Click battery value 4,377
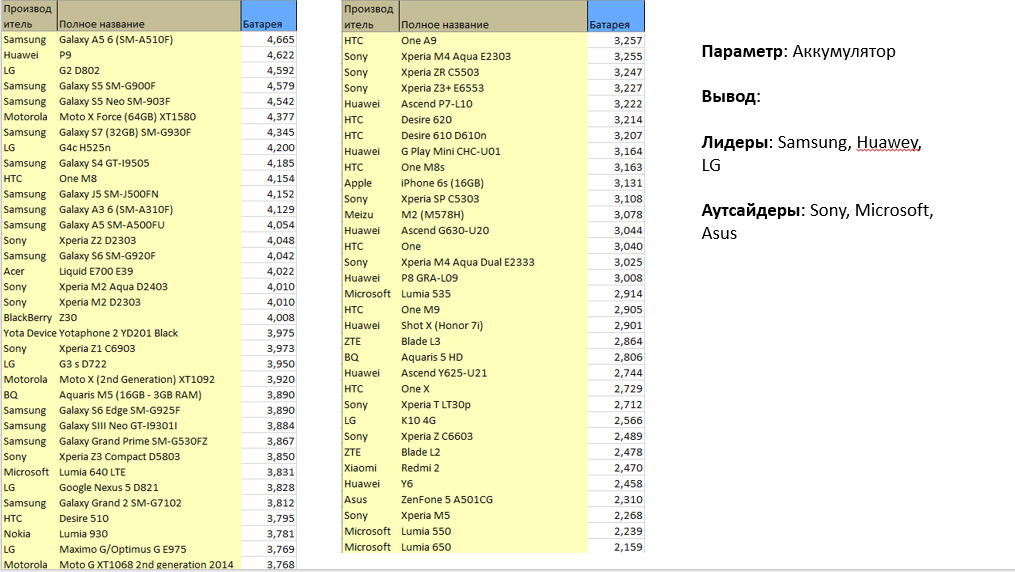This screenshot has height=572, width=1015. pyautogui.click(x=269, y=117)
